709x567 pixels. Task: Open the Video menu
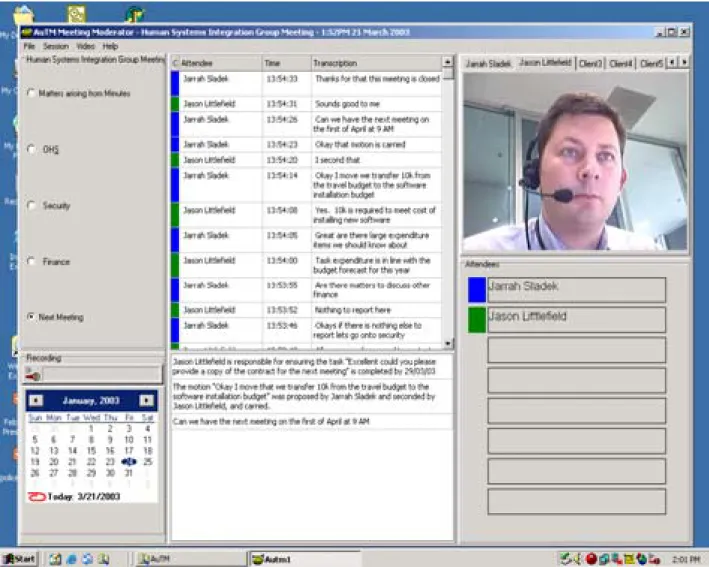coord(85,46)
